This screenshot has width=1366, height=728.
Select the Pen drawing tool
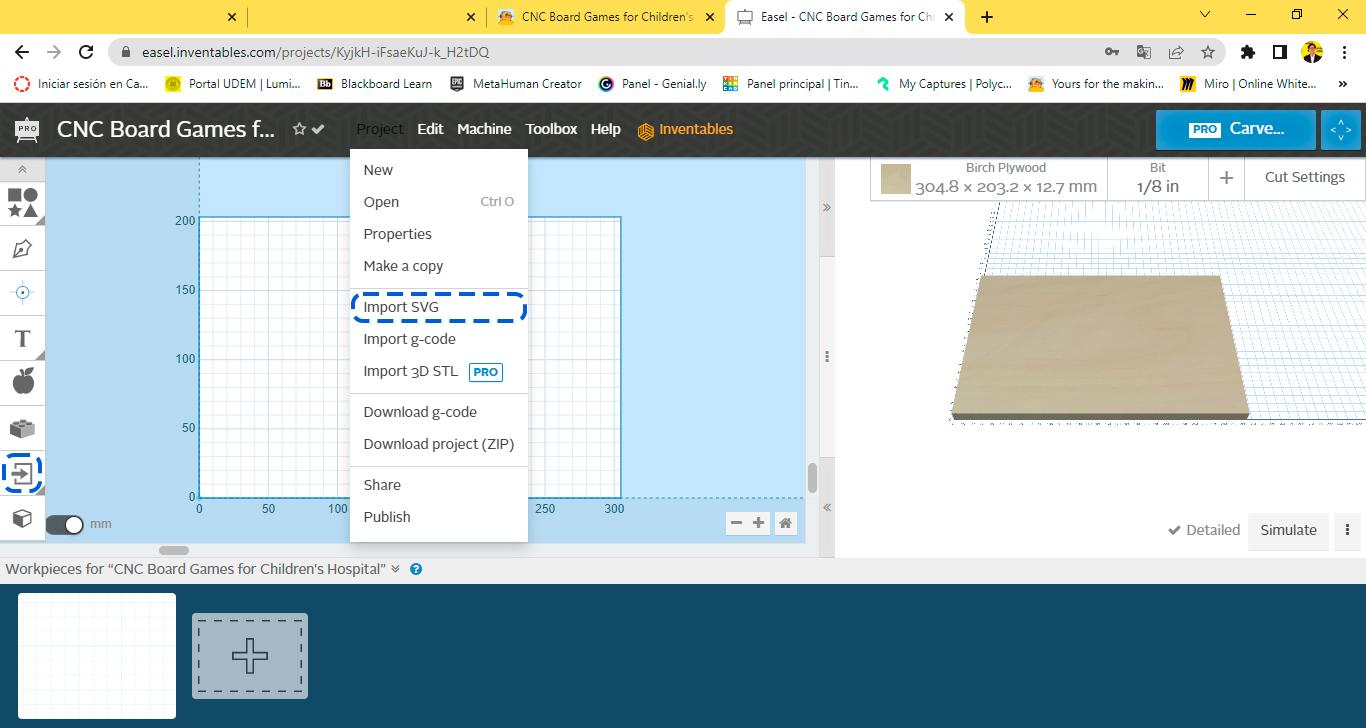tap(22, 248)
